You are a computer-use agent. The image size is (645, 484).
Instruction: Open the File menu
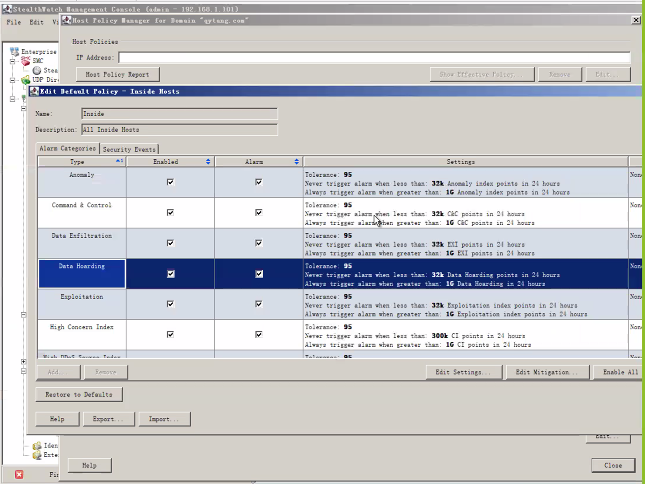[x=14, y=22]
